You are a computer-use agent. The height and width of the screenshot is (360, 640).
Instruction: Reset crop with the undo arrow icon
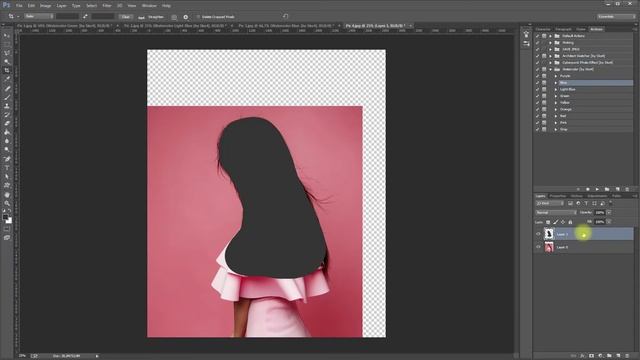pos(285,17)
